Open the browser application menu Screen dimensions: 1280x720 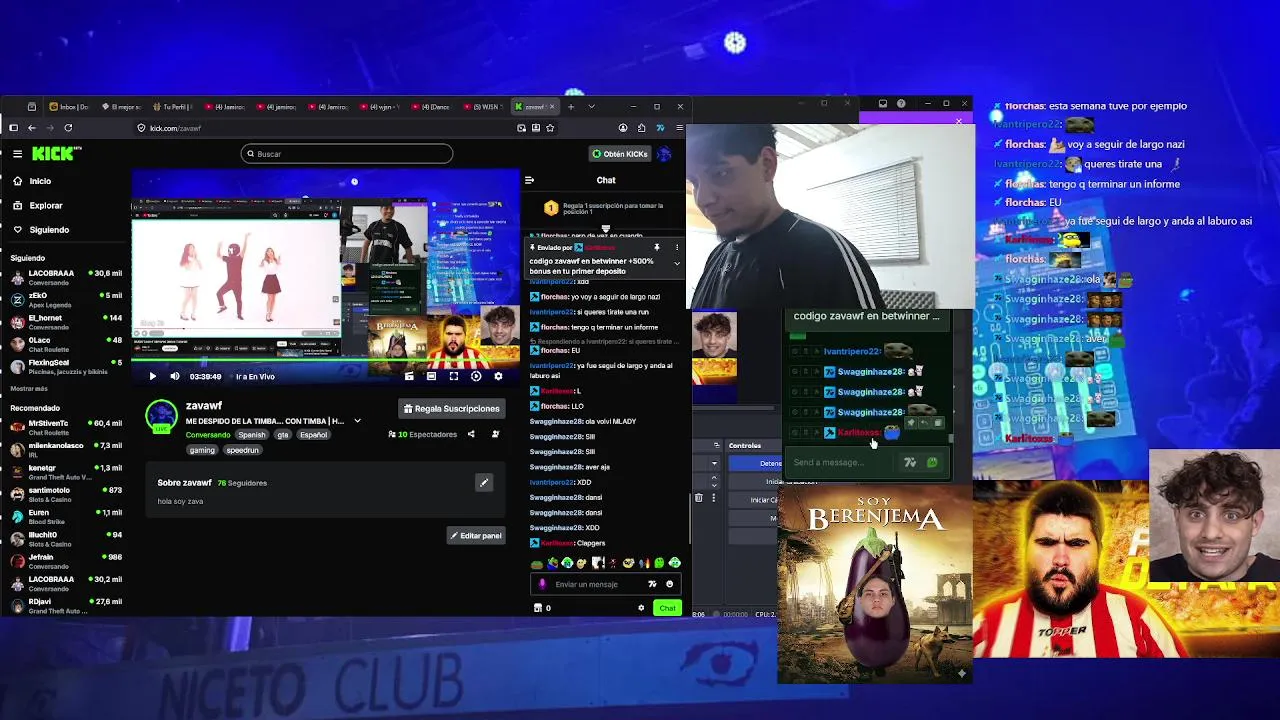pyautogui.click(x=679, y=128)
